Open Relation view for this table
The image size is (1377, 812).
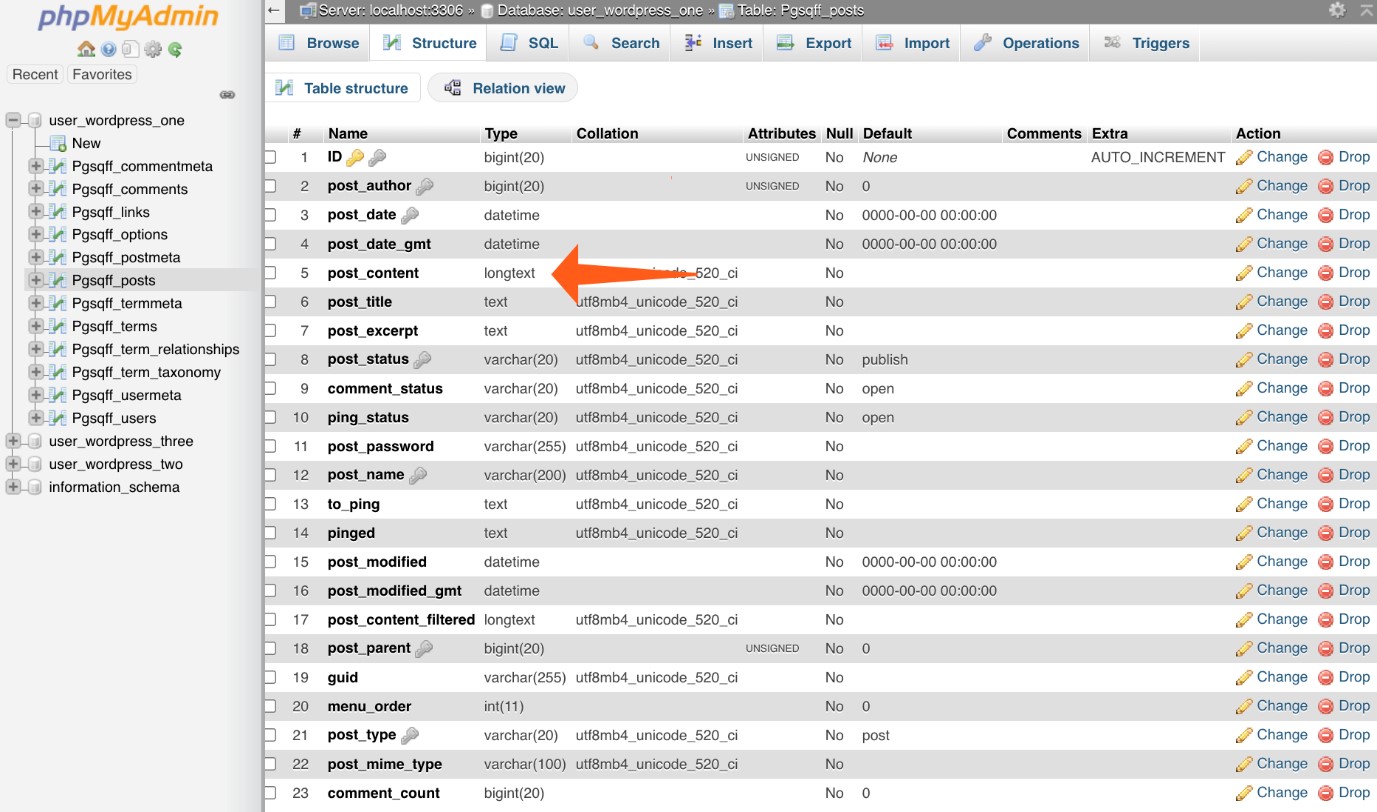click(x=503, y=88)
